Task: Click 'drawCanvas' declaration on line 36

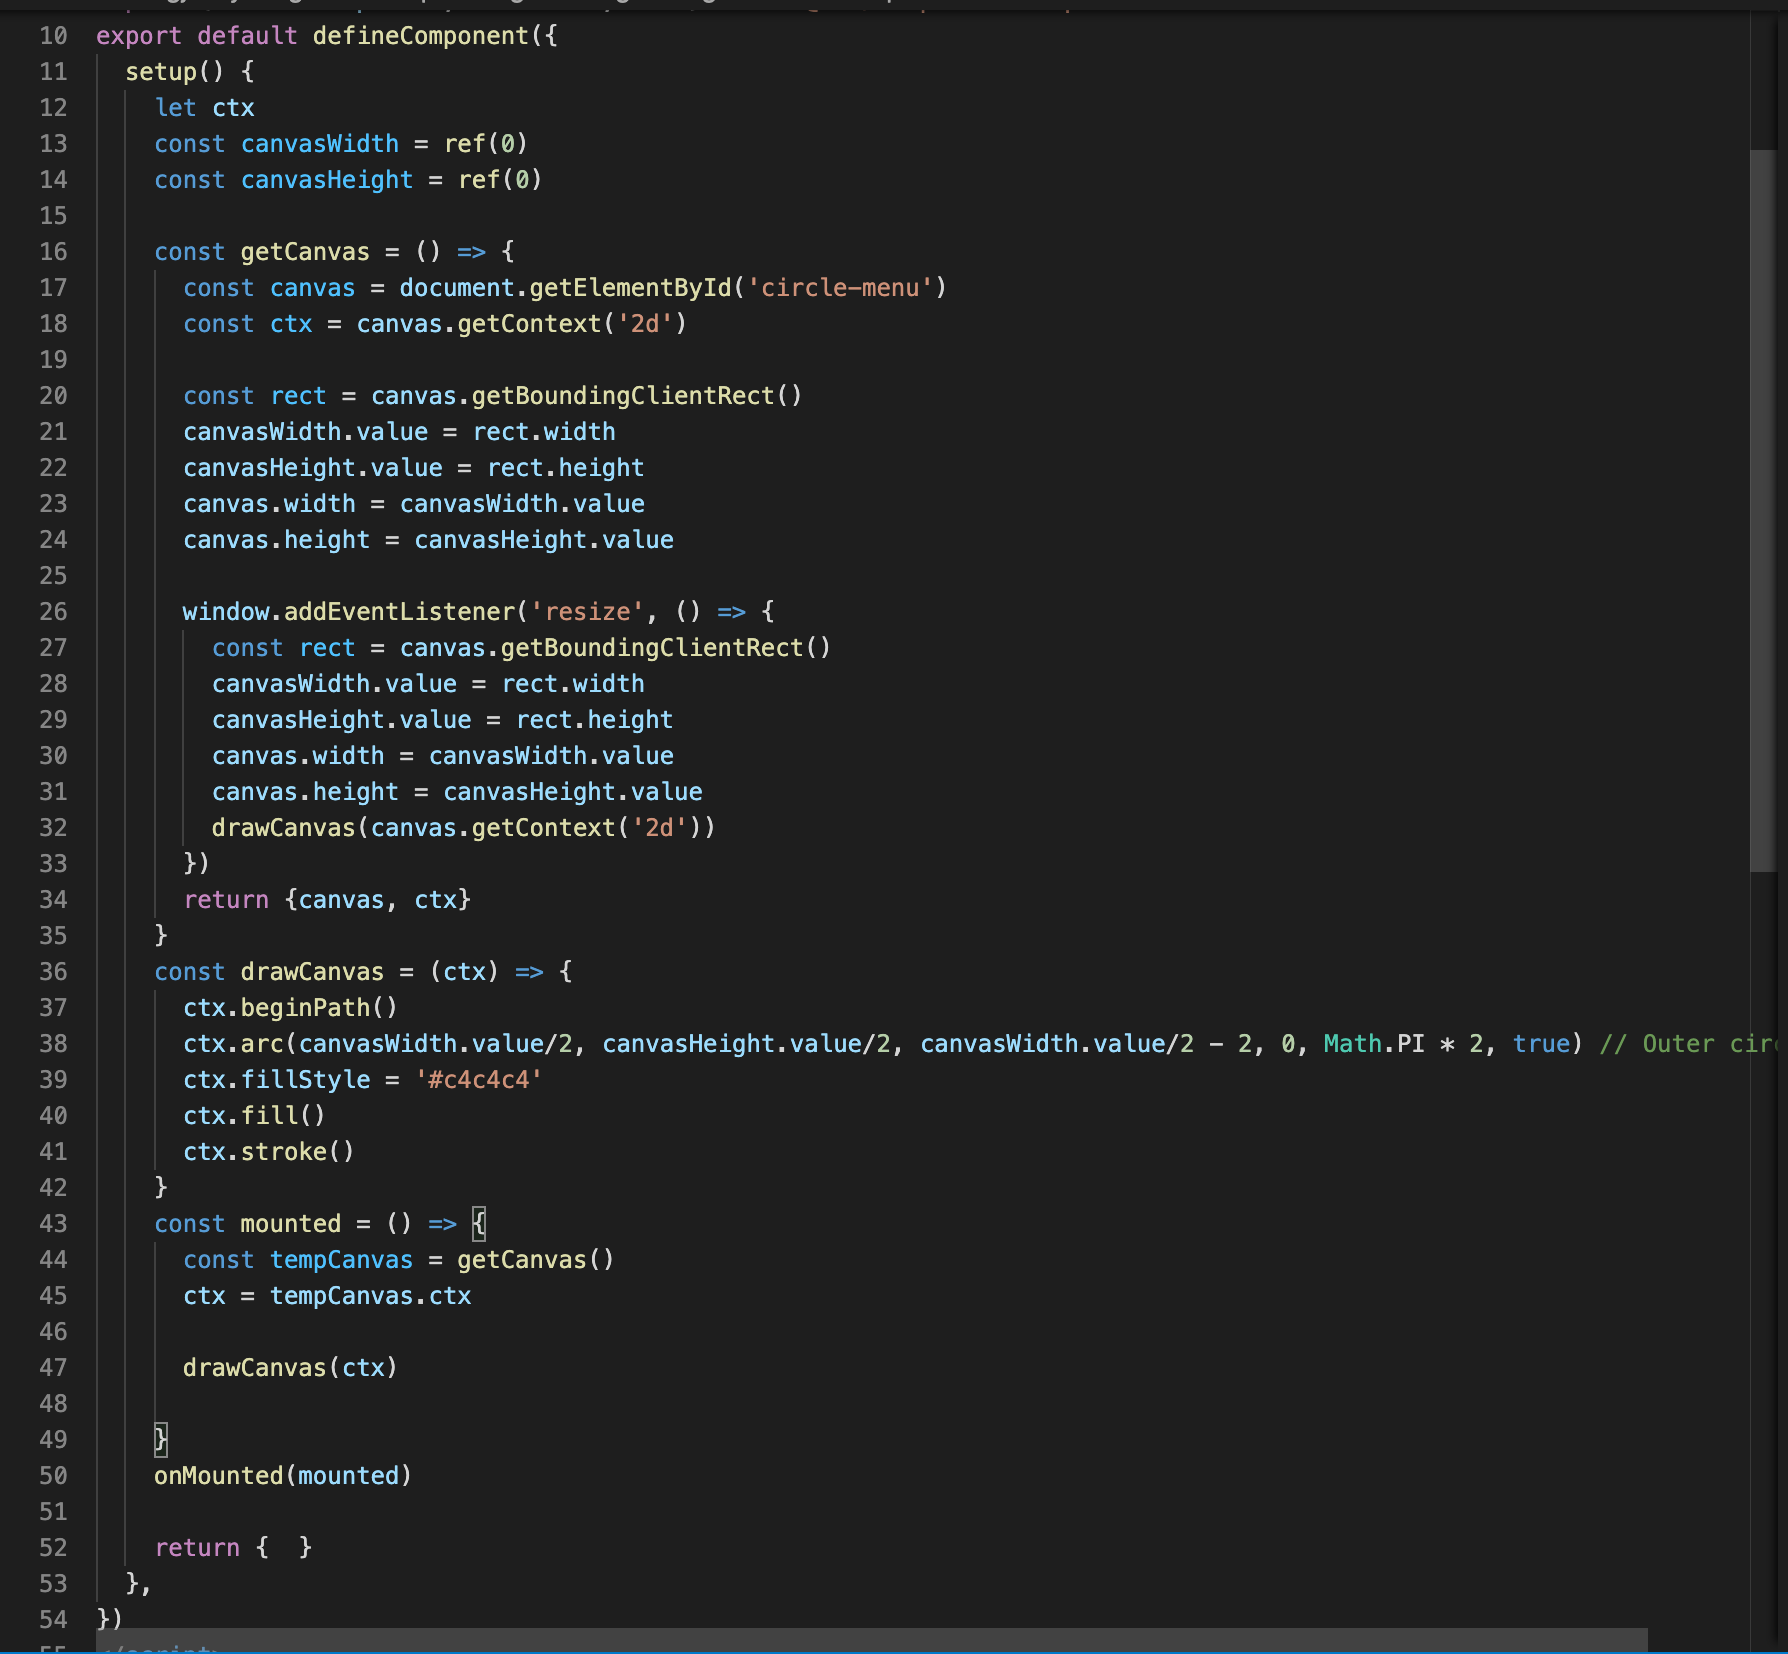Action: pos(312,972)
